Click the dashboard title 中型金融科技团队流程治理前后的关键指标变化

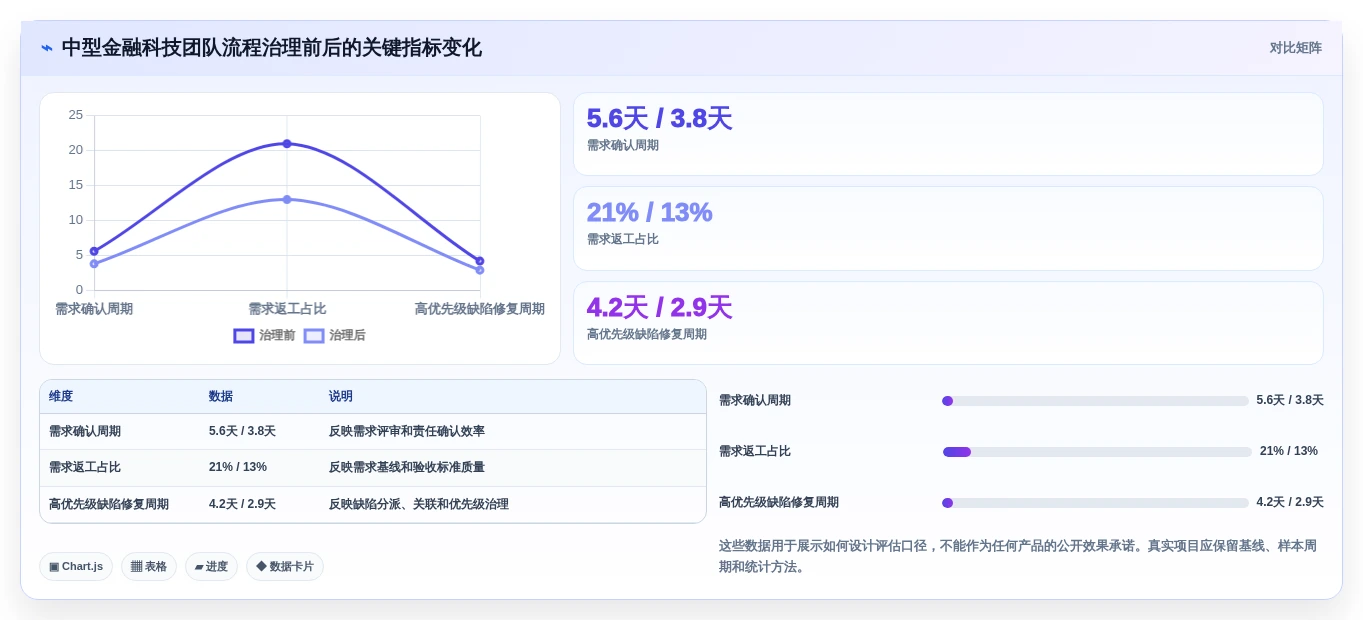tap(272, 48)
